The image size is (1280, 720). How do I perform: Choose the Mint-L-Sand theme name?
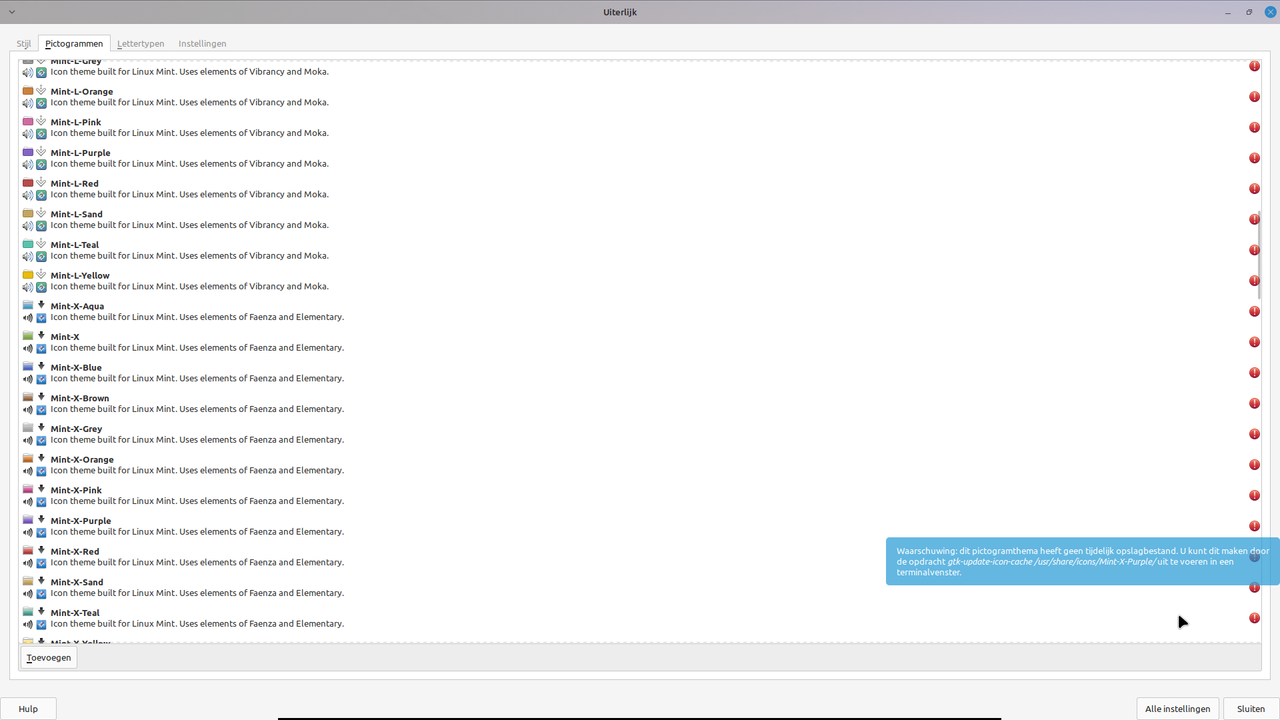(77, 214)
